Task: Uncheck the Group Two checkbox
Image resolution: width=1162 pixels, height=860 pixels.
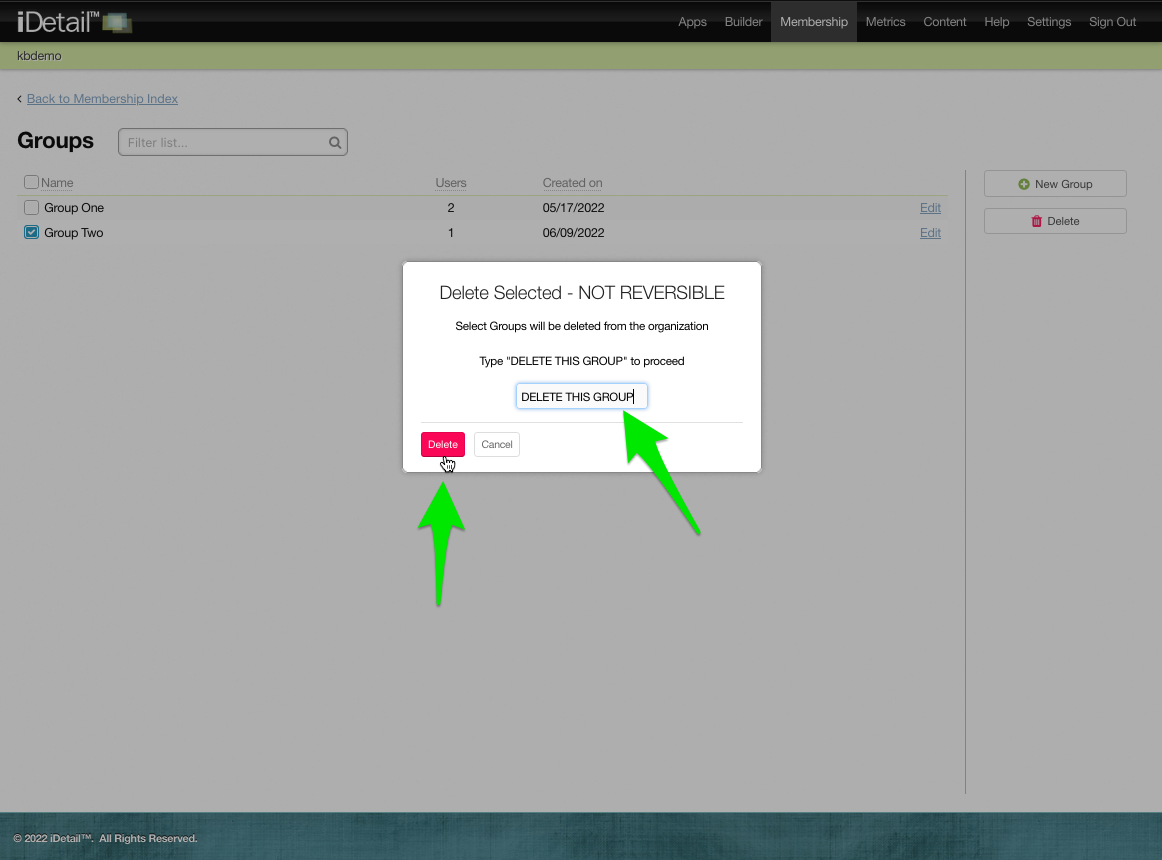Action: 31,232
